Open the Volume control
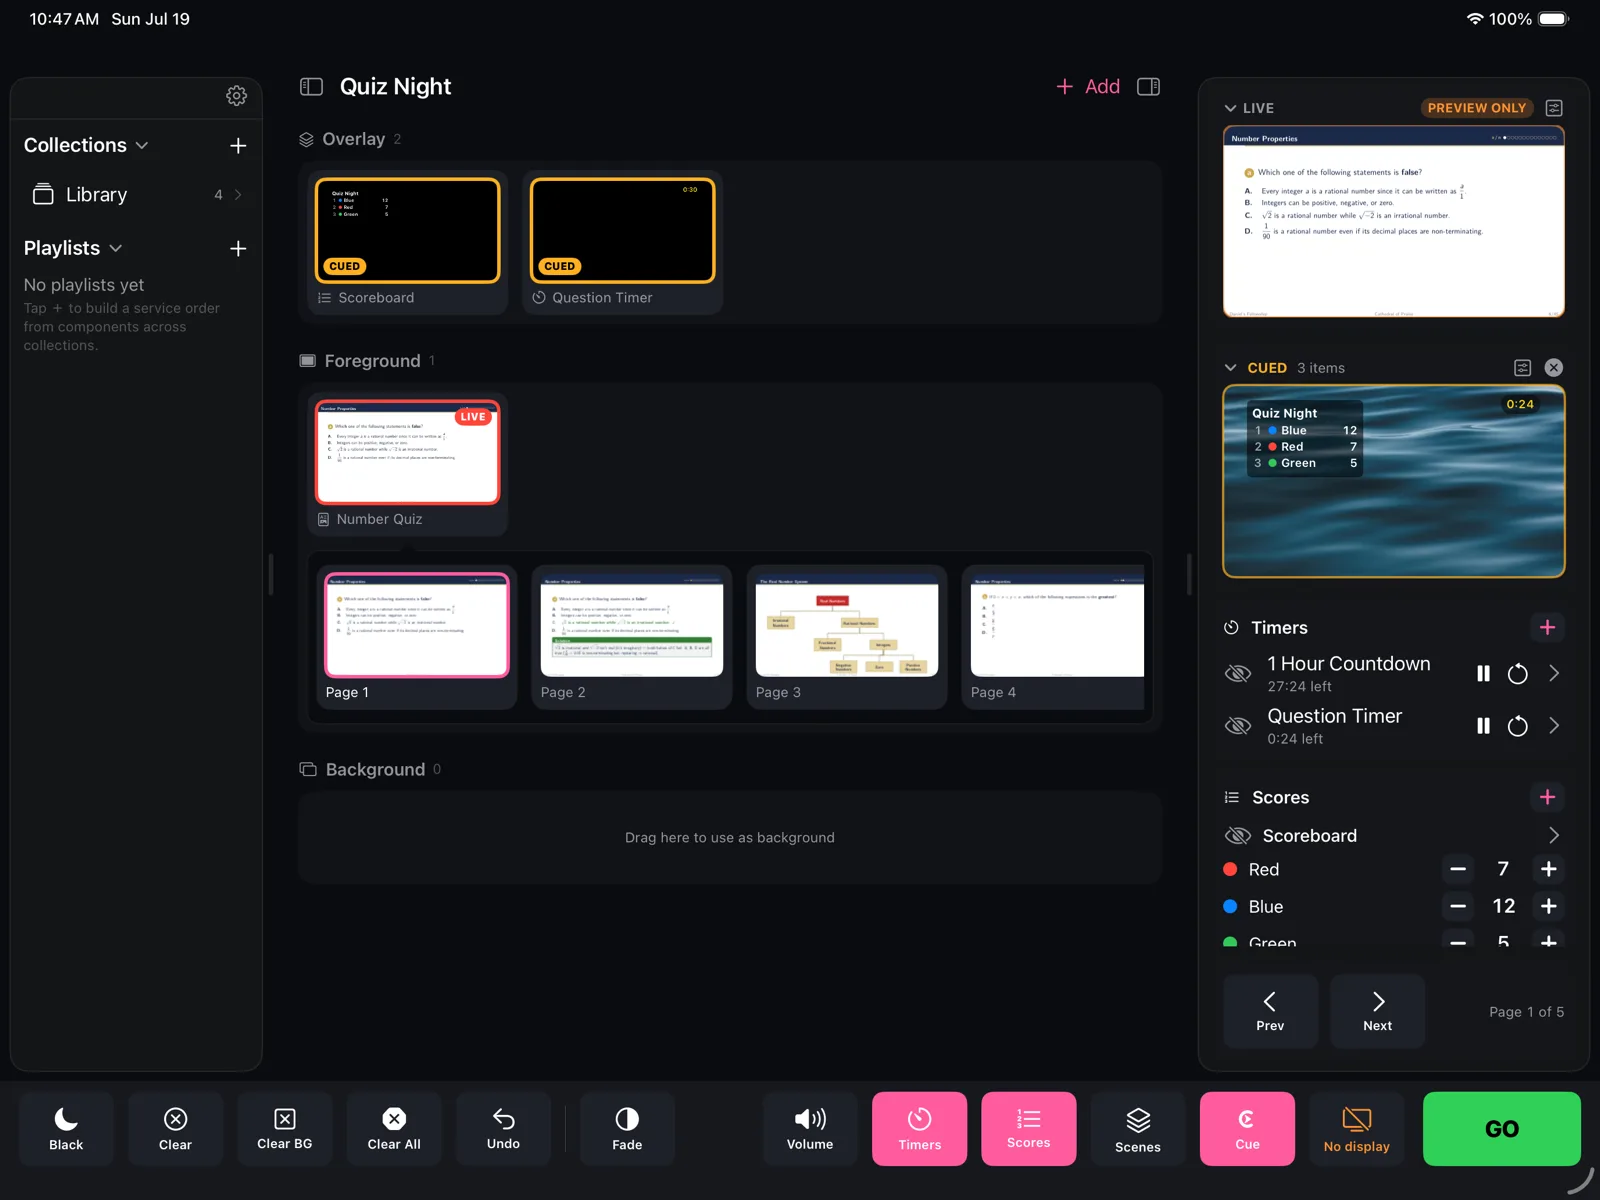1600x1200 pixels. (810, 1129)
